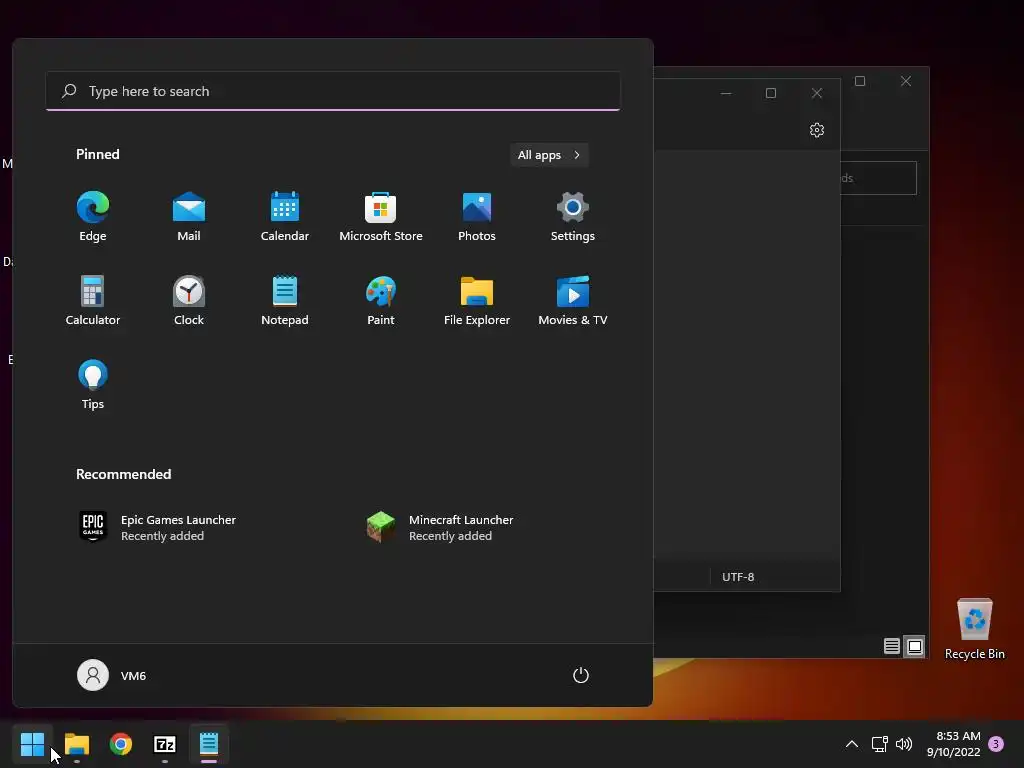Open notification center with 3 badge
Screen dimensions: 1024x768
point(996,744)
